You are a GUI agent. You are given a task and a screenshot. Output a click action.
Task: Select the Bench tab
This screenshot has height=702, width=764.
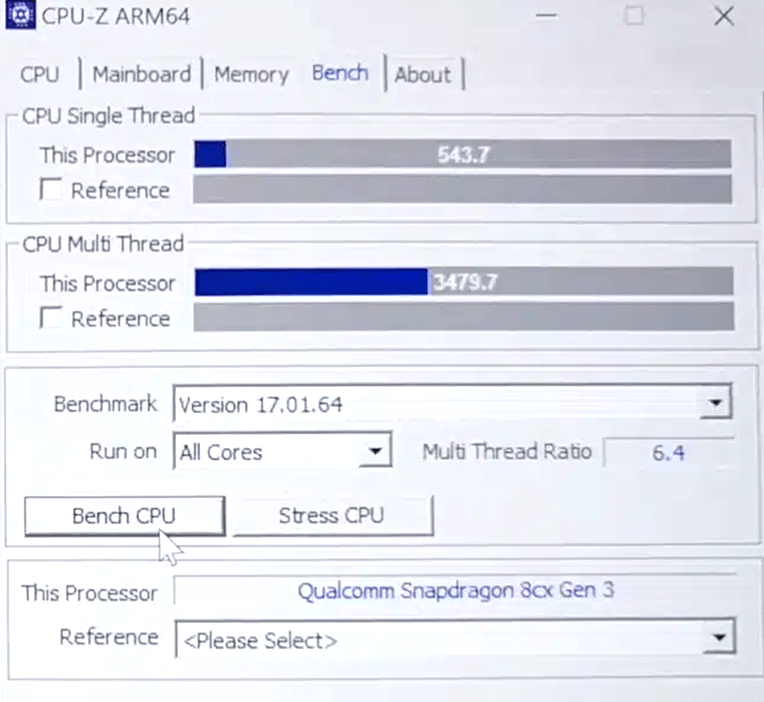340,74
